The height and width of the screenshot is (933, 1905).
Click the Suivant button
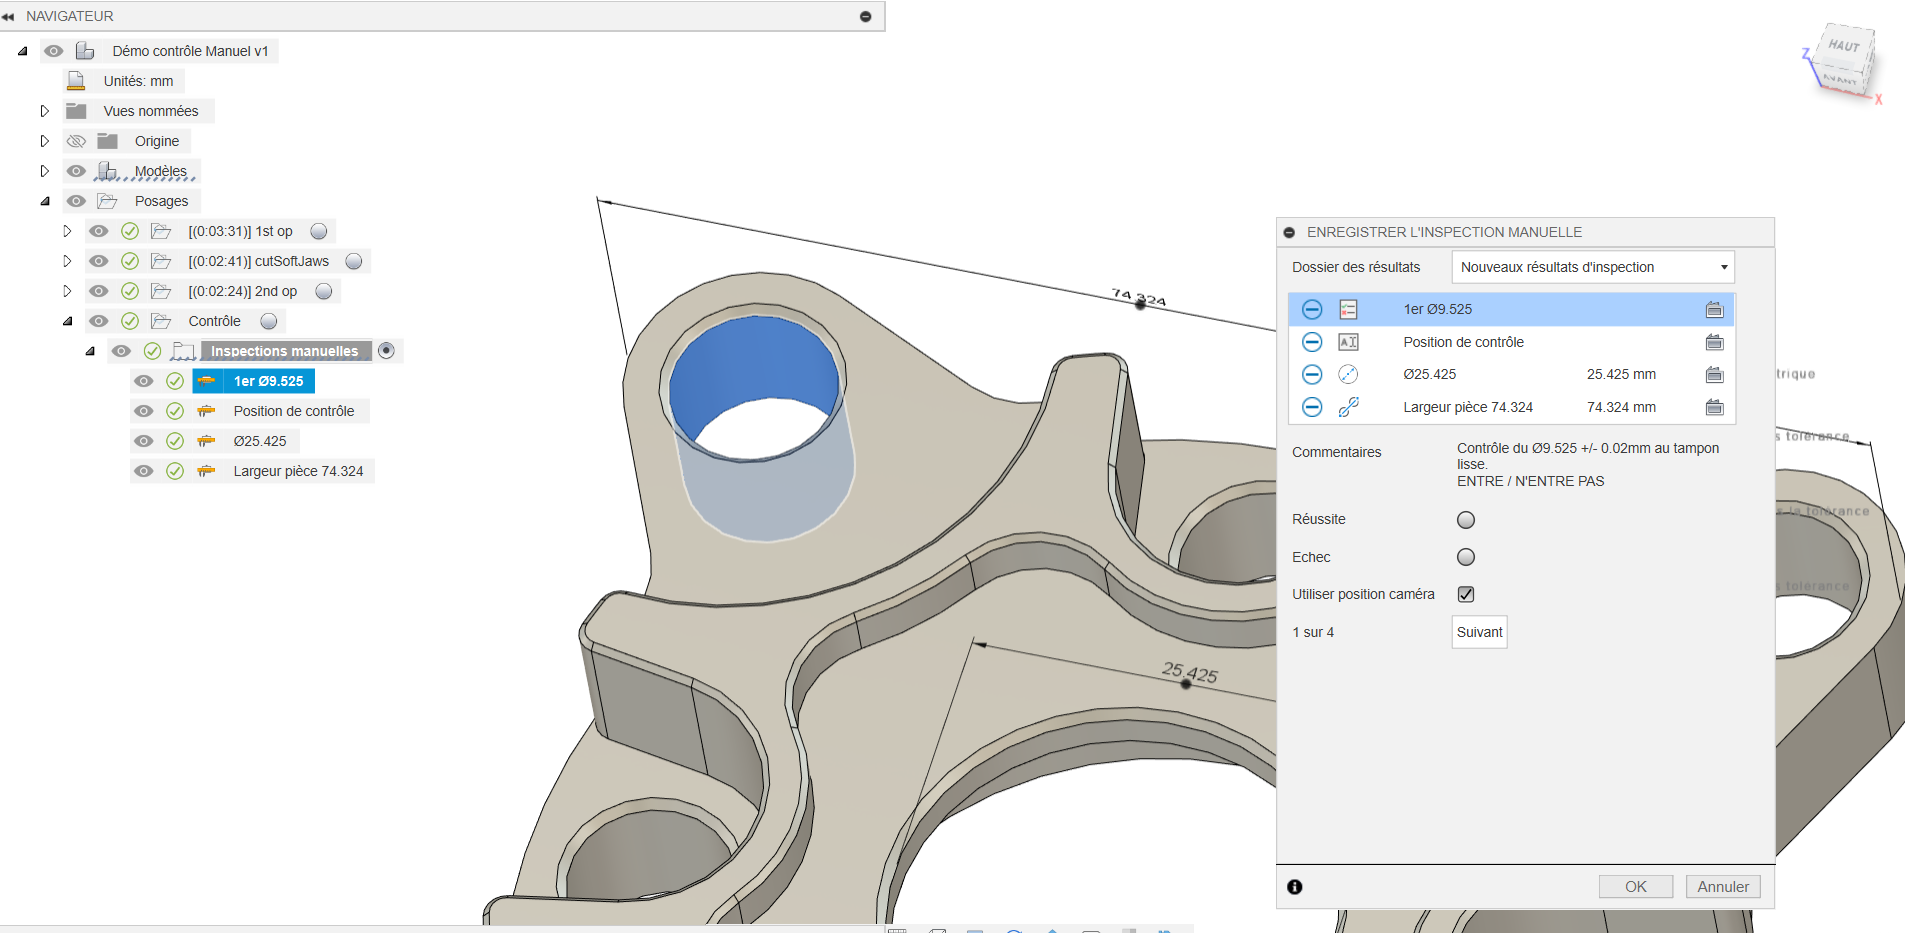[x=1479, y=632]
